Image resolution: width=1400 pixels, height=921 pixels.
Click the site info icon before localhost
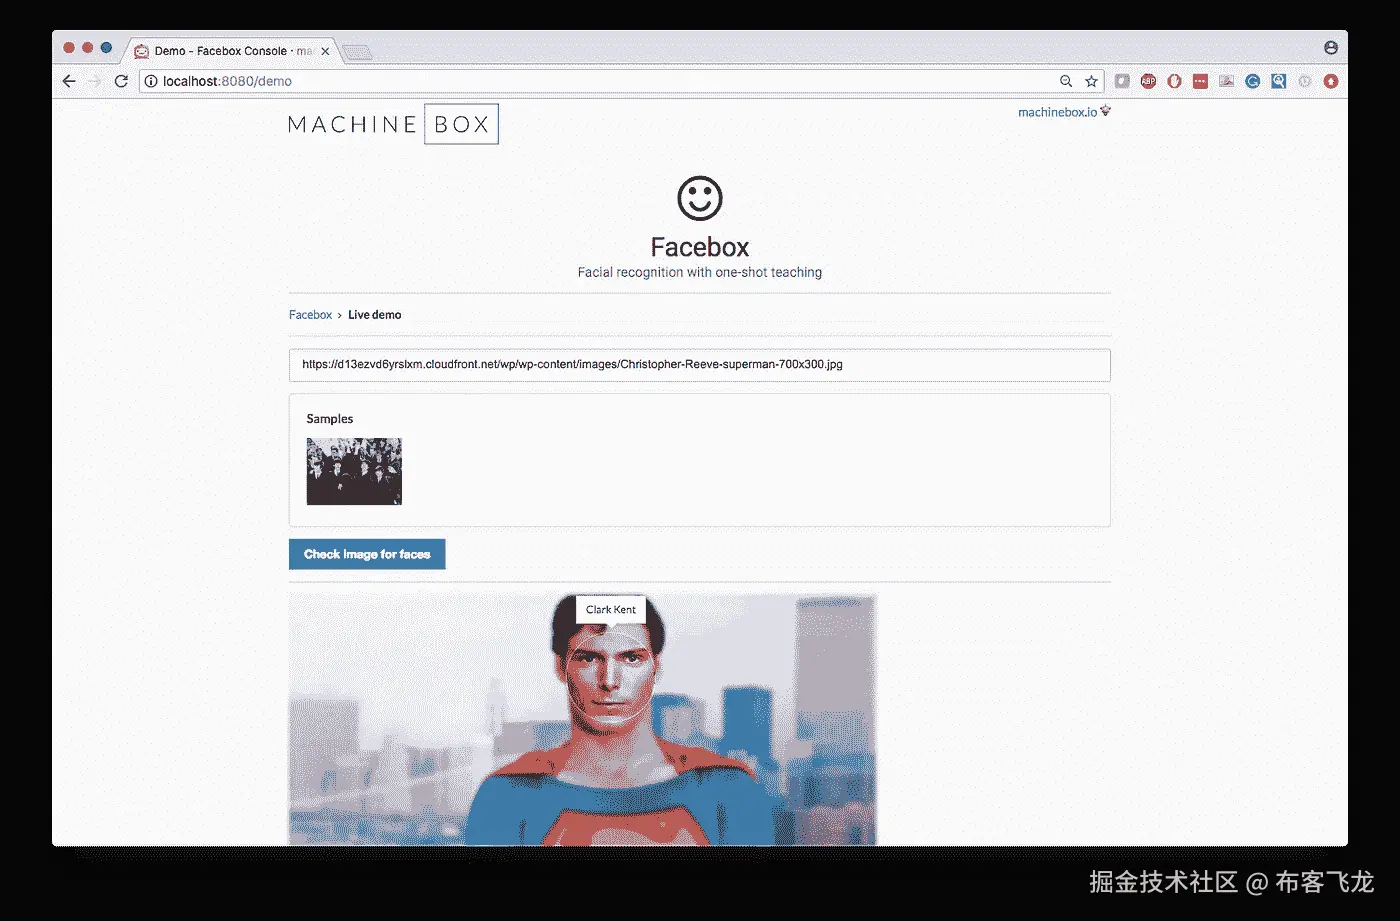pyautogui.click(x=151, y=81)
